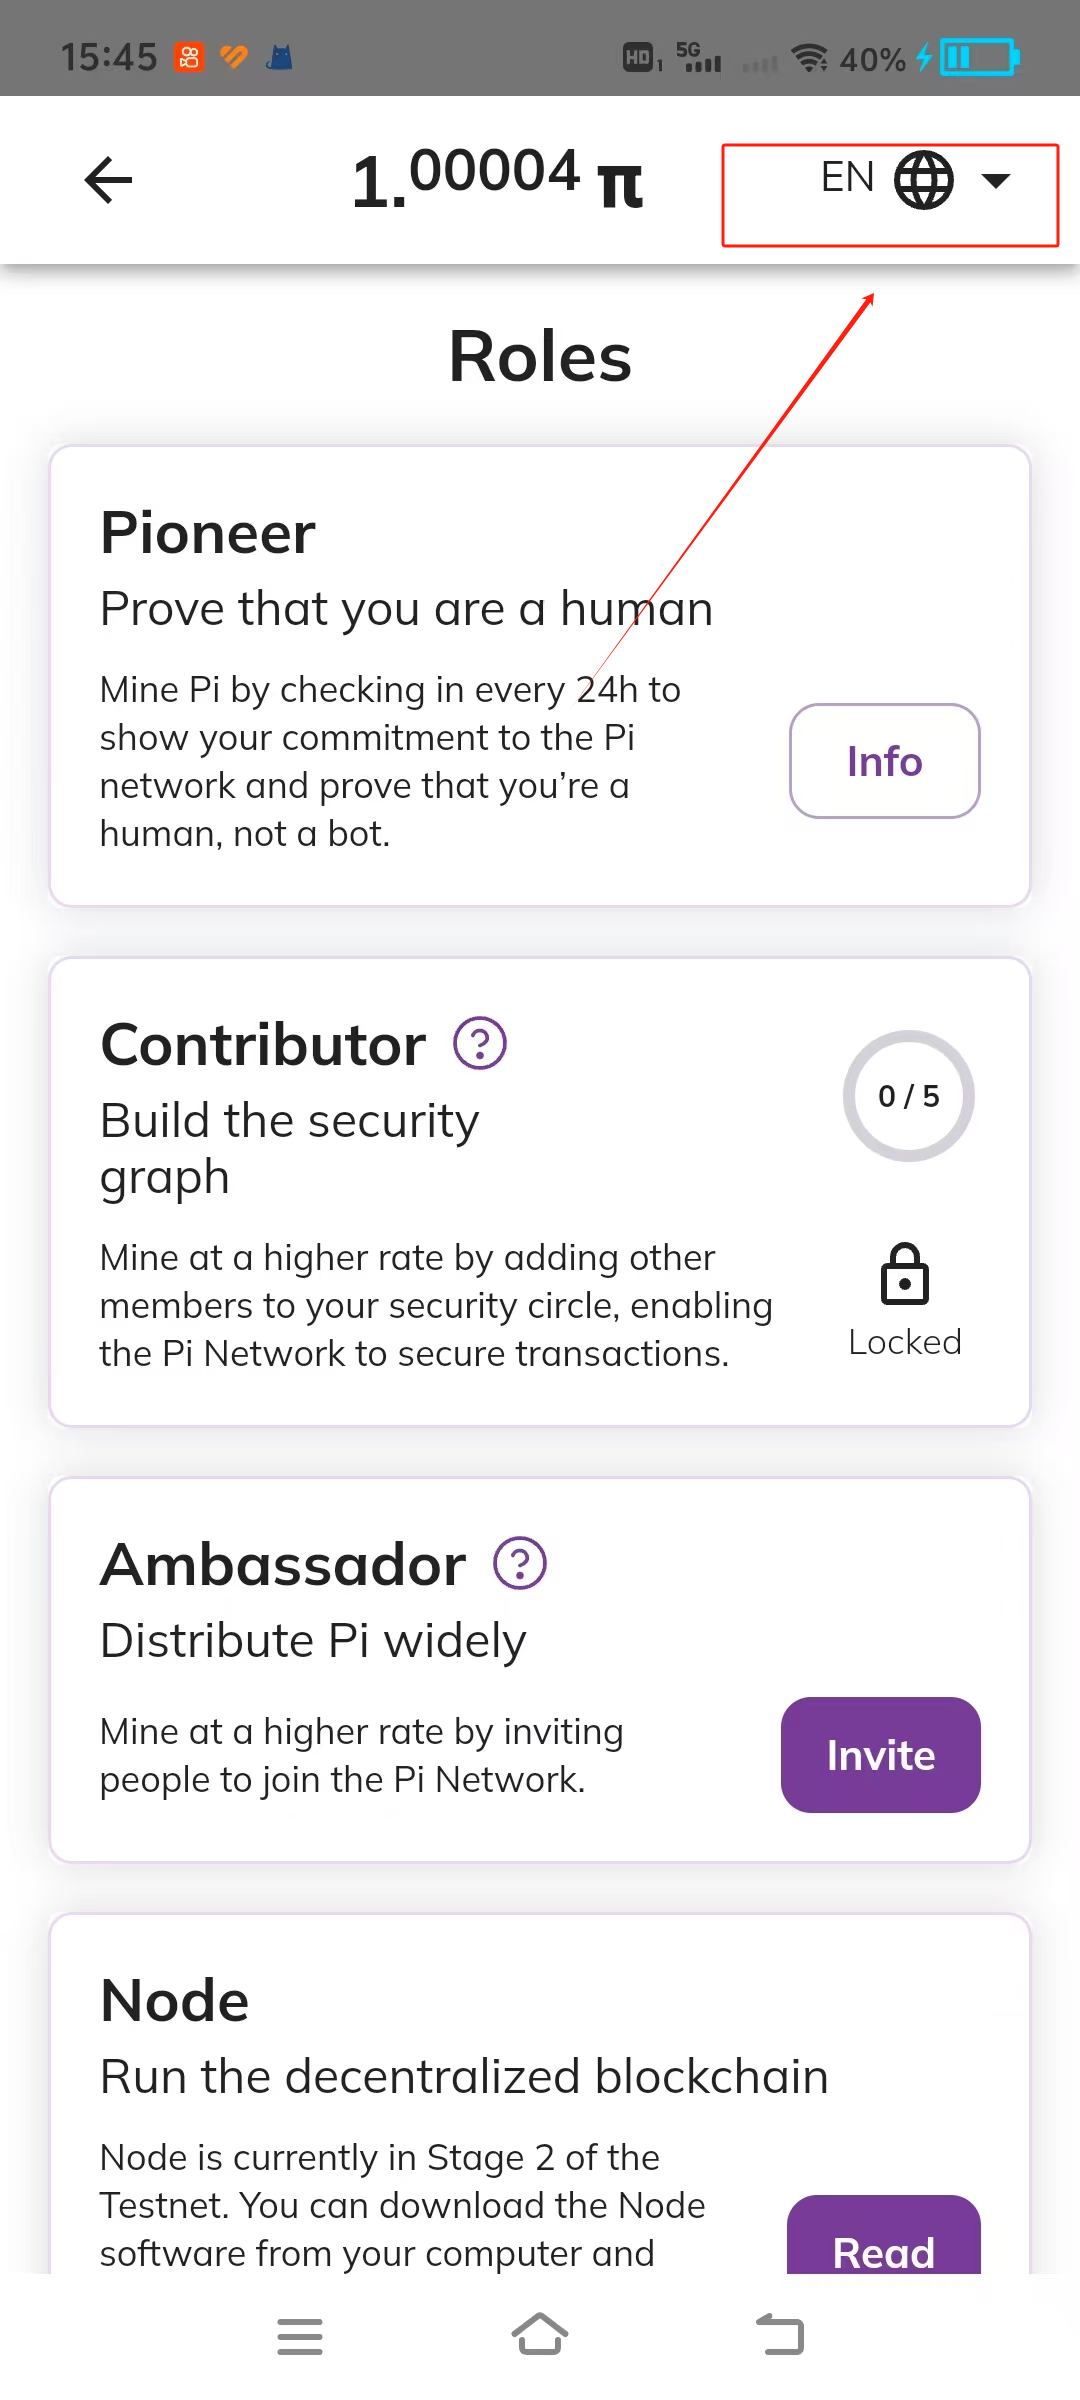Screen dimensions: 1080x2400
Task: Select the EN language label
Action: point(847,178)
